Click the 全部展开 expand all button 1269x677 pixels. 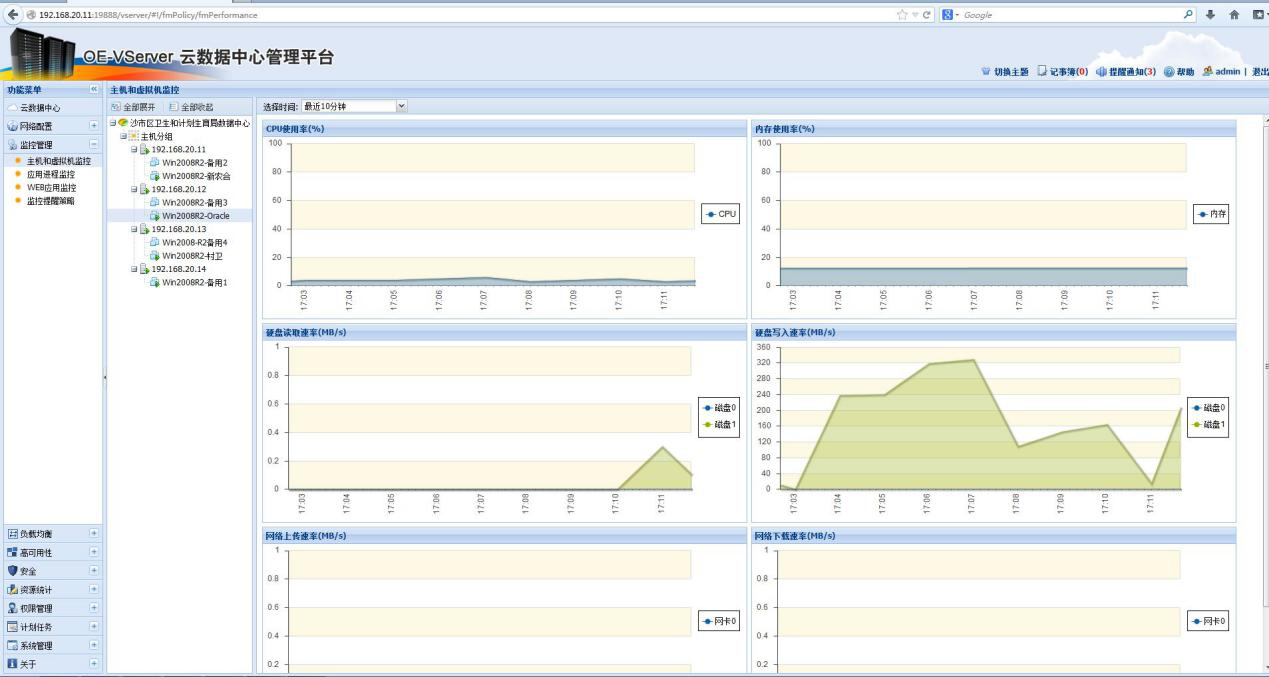(133, 107)
